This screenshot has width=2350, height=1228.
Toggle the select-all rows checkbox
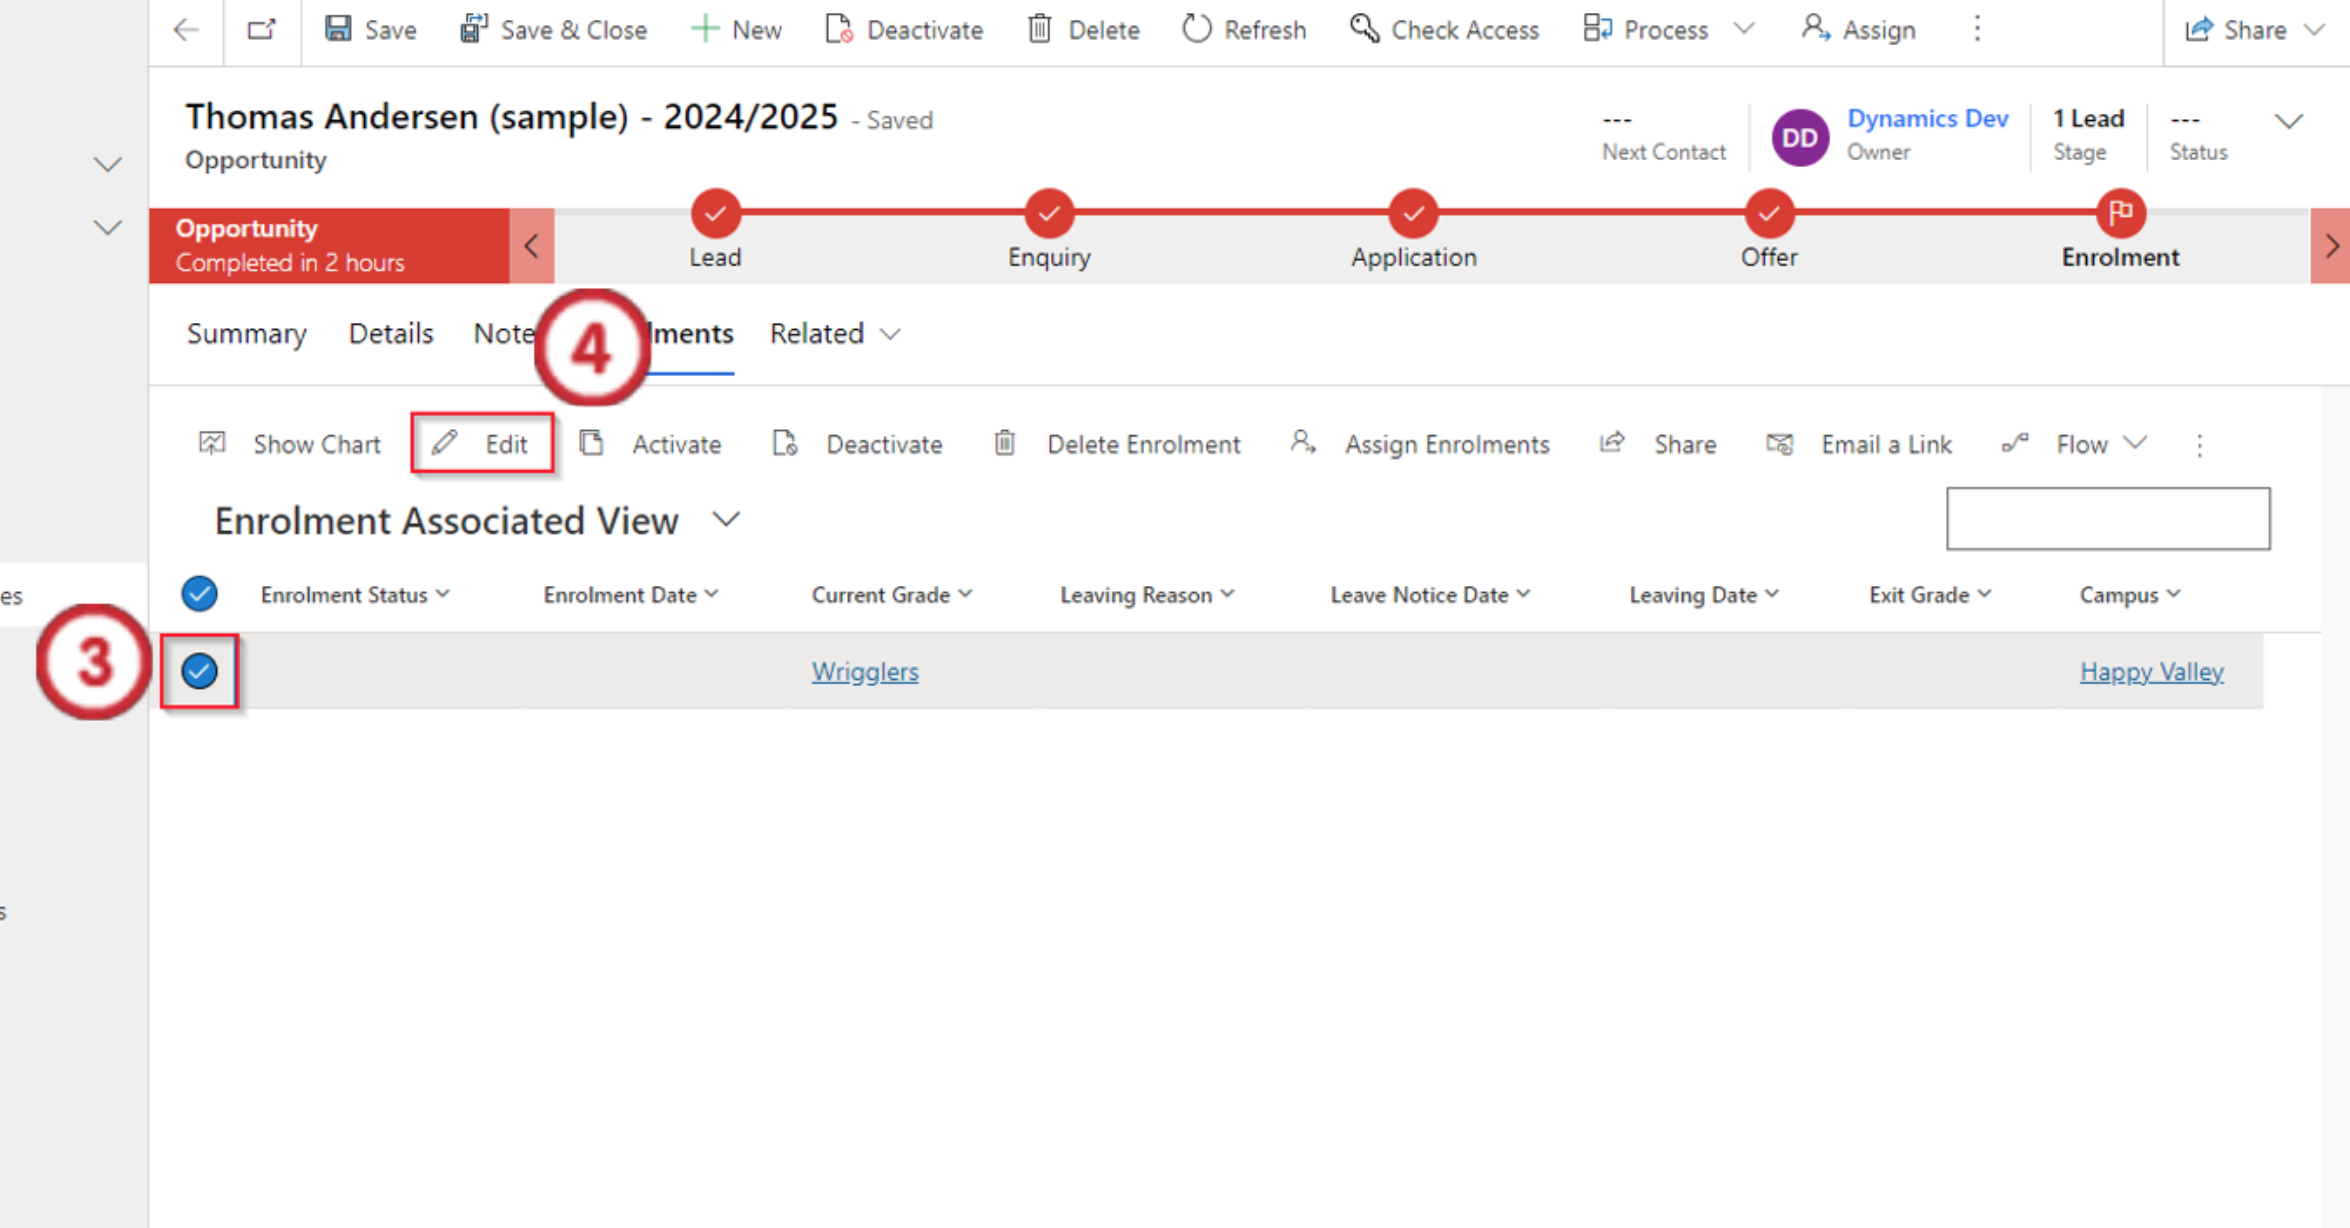tap(199, 594)
